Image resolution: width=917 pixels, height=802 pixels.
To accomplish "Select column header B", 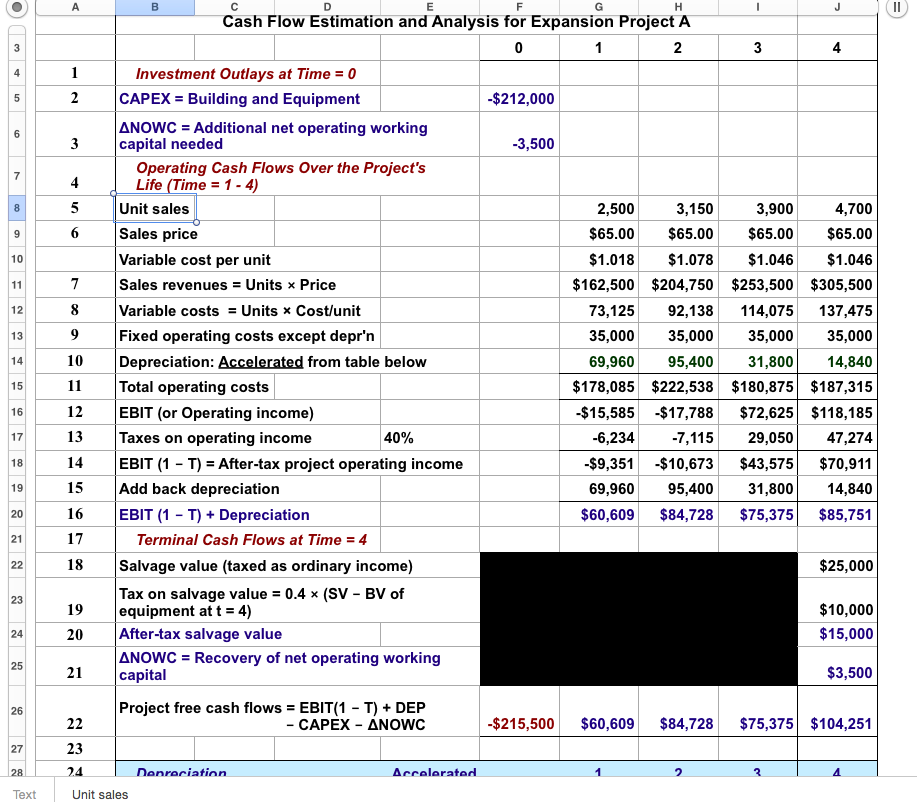I will pos(154,9).
